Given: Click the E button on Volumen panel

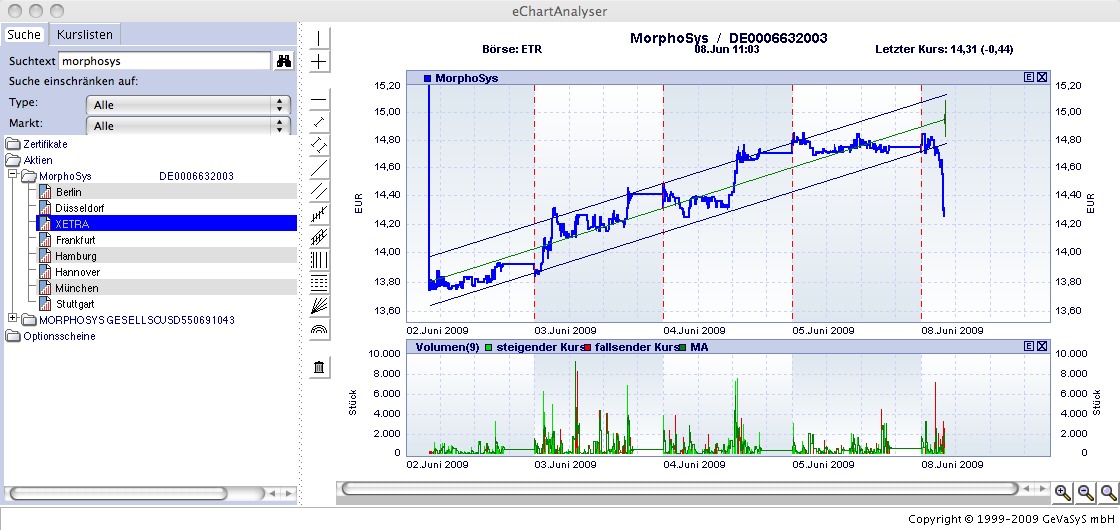Looking at the screenshot, I should (x=1029, y=346).
